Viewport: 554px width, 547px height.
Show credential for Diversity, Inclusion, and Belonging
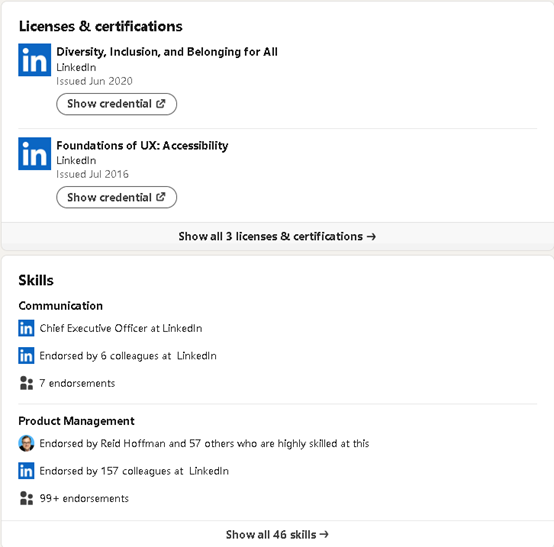(116, 104)
